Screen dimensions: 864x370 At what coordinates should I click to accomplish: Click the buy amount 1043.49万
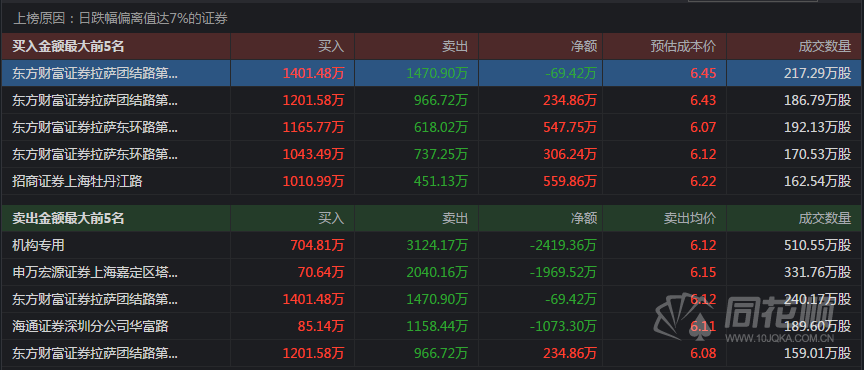pos(314,154)
